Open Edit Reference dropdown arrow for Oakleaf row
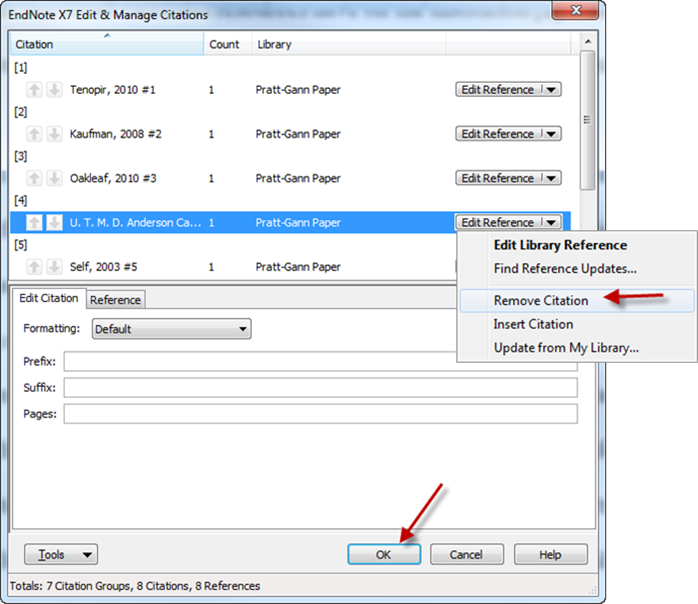 pyautogui.click(x=551, y=178)
